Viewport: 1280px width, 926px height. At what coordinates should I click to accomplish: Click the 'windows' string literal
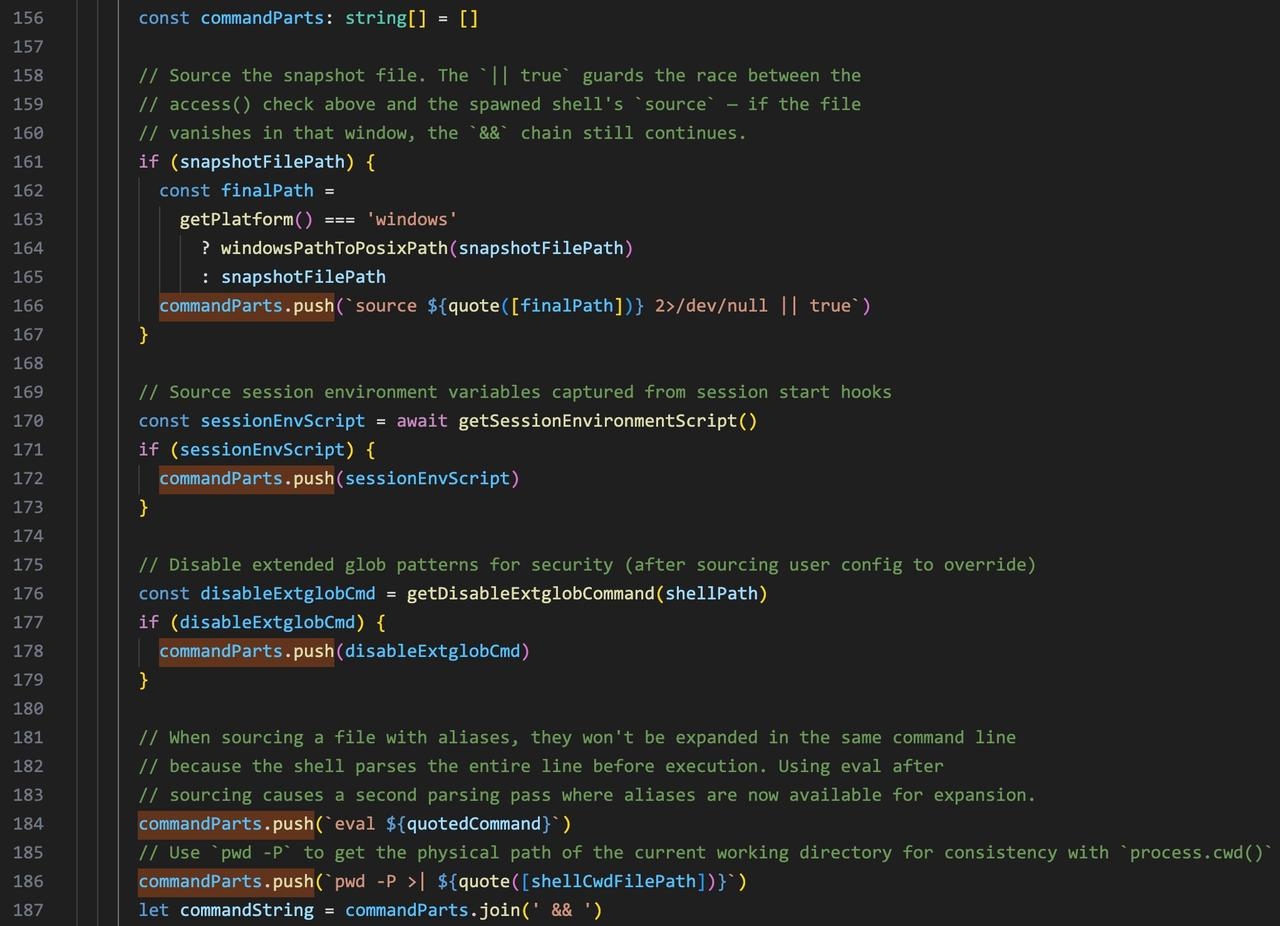tap(411, 219)
